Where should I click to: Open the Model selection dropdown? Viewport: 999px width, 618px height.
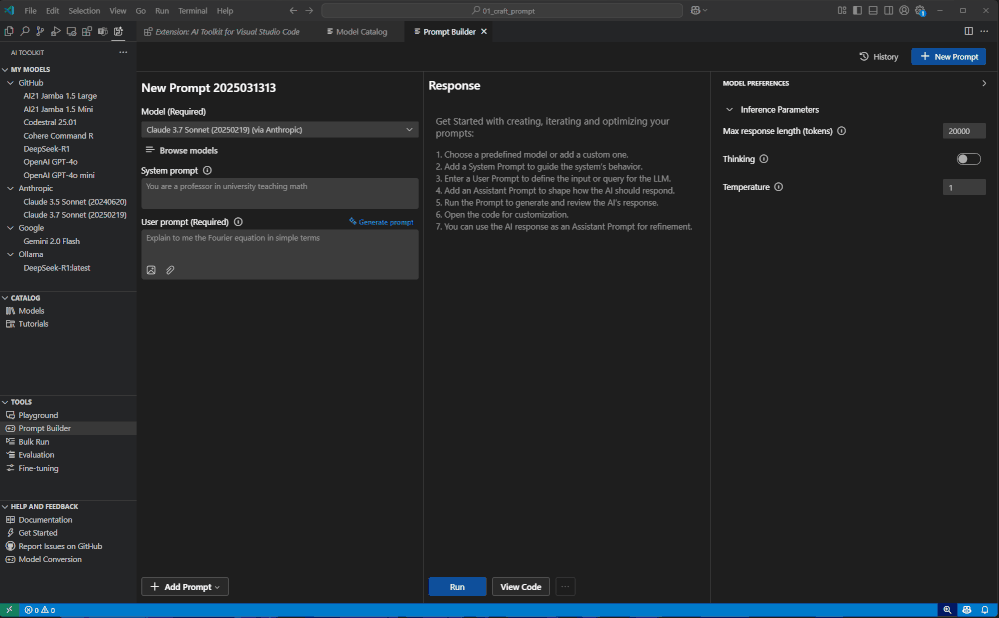pos(279,129)
